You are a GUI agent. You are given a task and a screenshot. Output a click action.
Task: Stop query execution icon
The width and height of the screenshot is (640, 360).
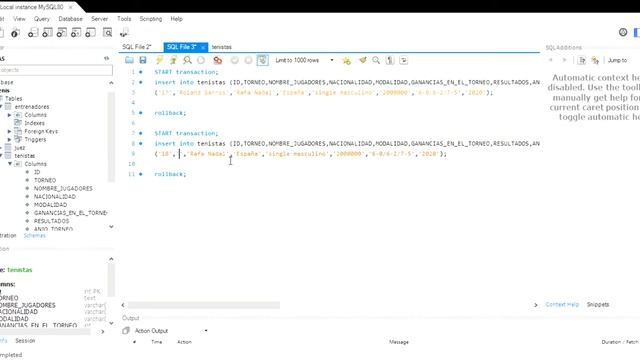pyautogui.click(x=201, y=60)
